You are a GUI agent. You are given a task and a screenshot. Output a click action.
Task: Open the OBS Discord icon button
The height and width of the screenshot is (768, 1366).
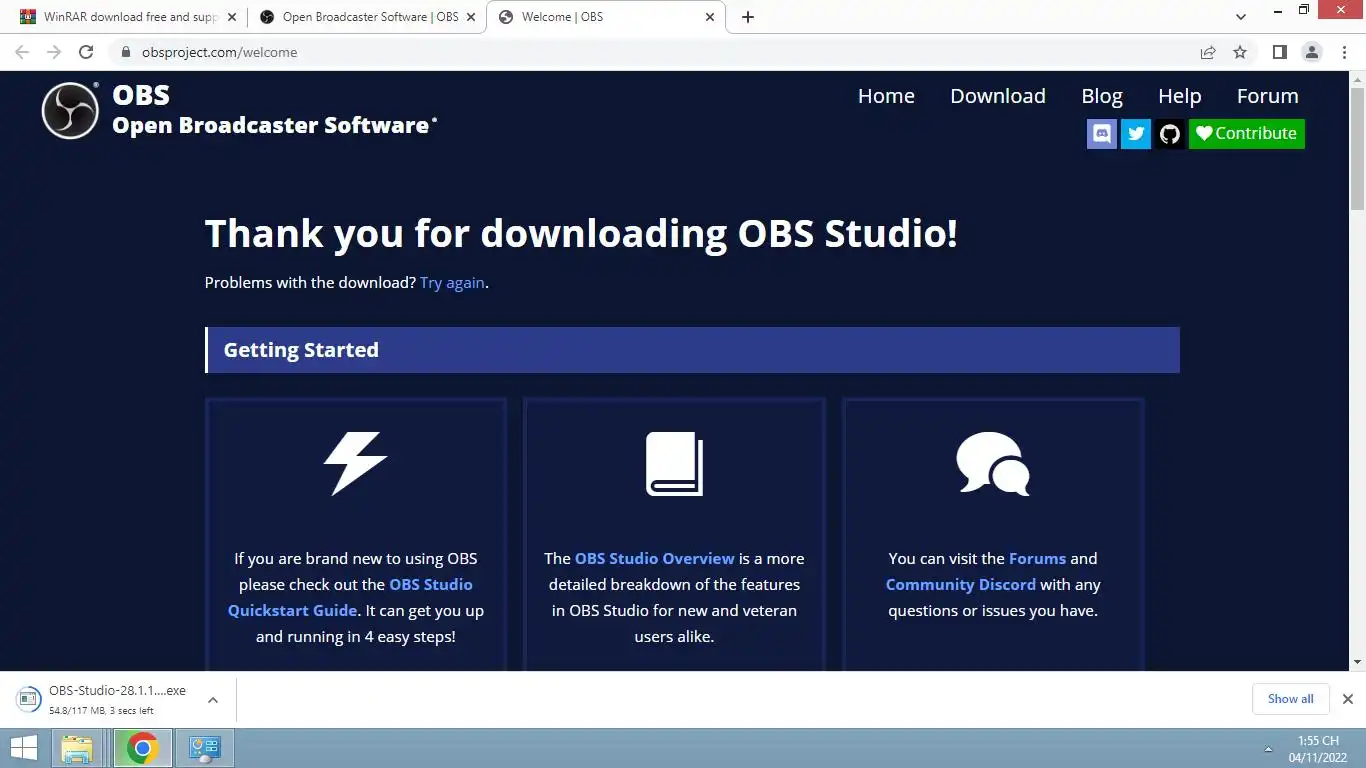[1102, 133]
